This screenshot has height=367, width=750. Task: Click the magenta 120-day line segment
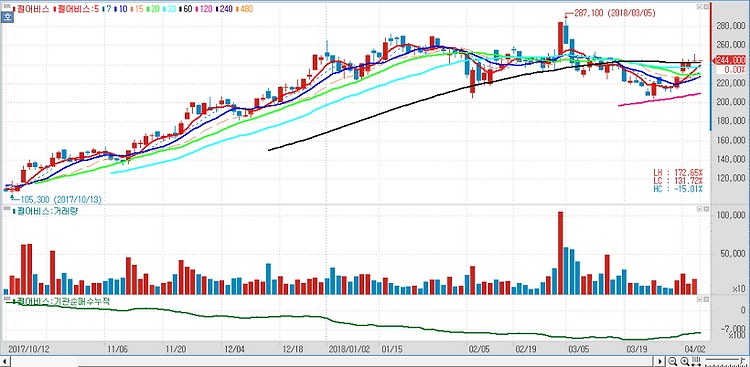pyautogui.click(x=659, y=100)
